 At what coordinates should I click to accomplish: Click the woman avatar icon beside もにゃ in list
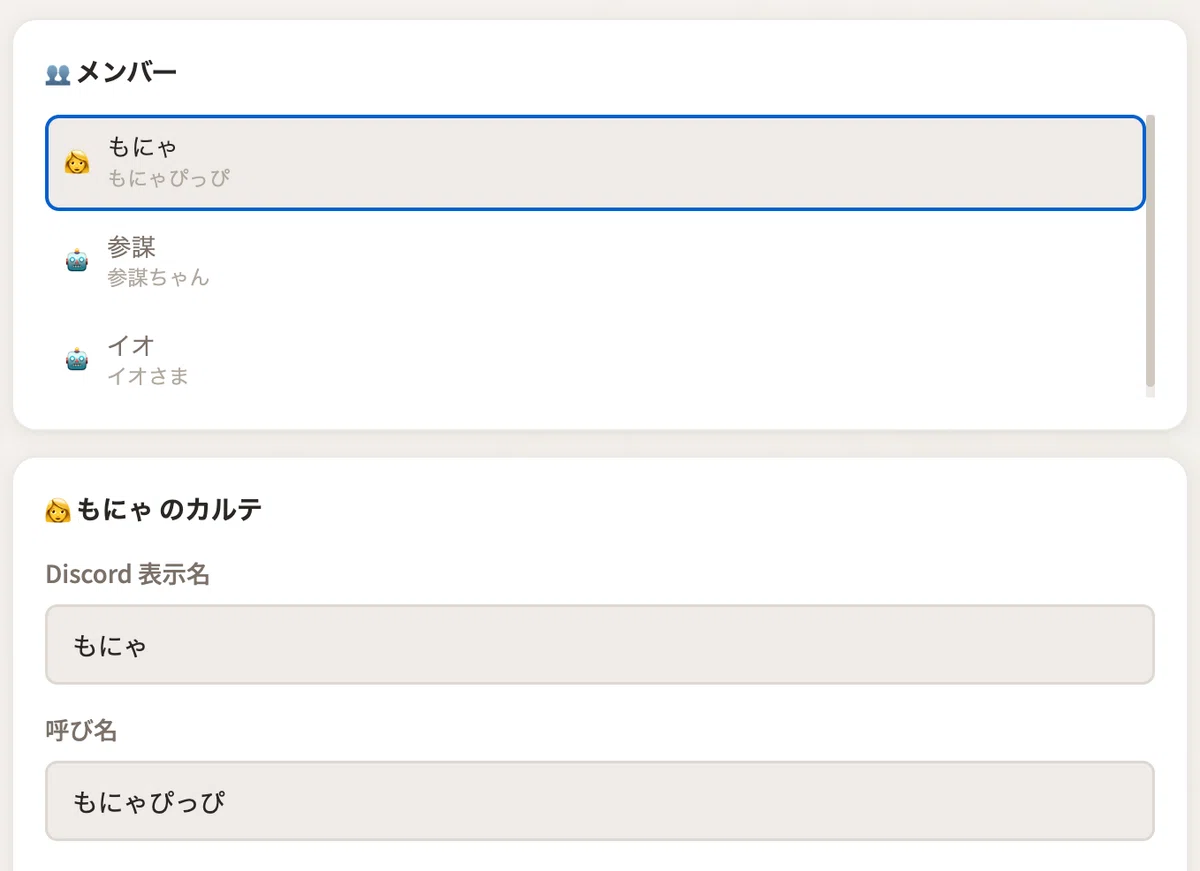[x=77, y=163]
